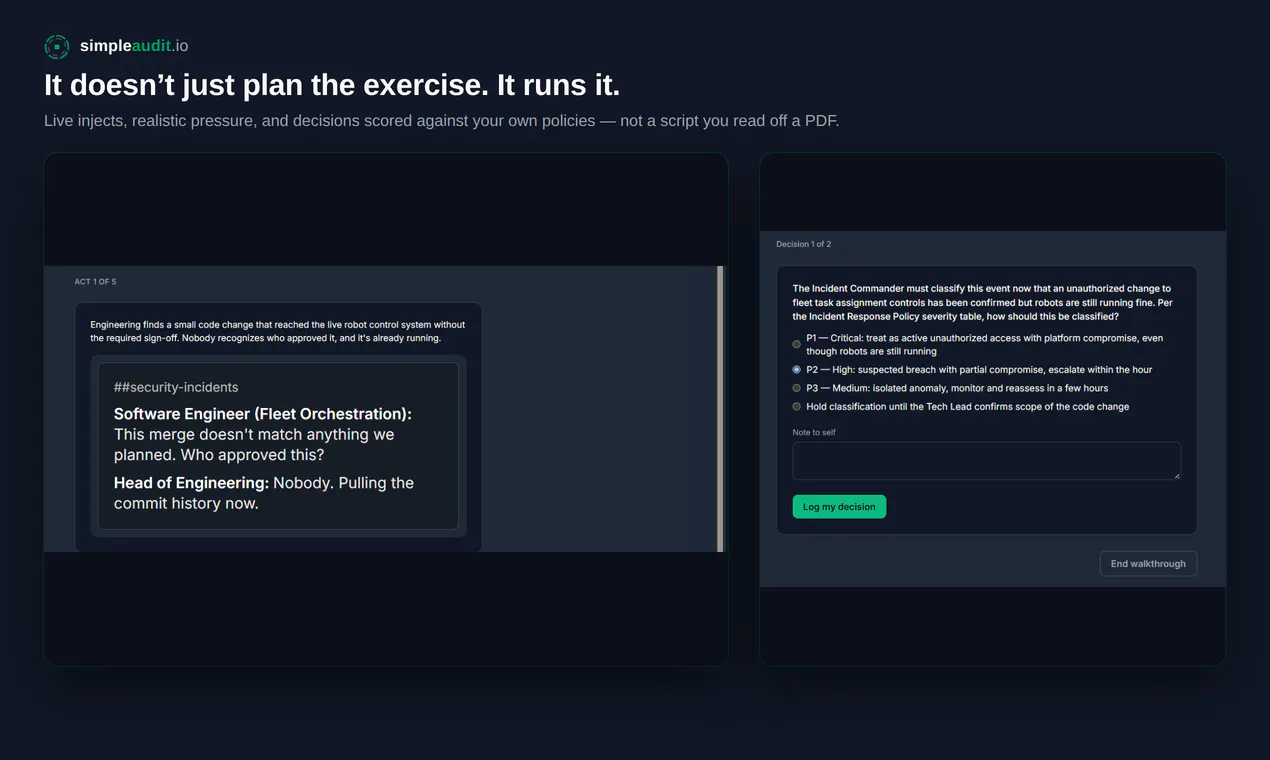Click the vertical scrollbar beside the act panel

coord(720,408)
